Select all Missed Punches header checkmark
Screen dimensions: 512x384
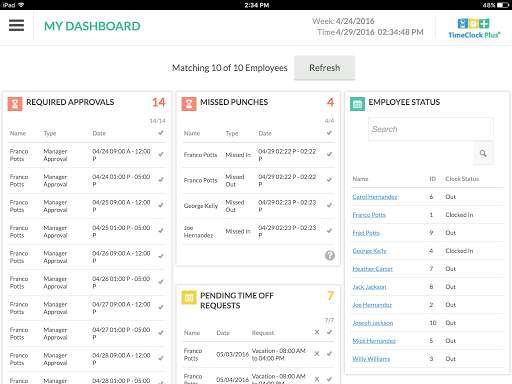[x=329, y=133]
